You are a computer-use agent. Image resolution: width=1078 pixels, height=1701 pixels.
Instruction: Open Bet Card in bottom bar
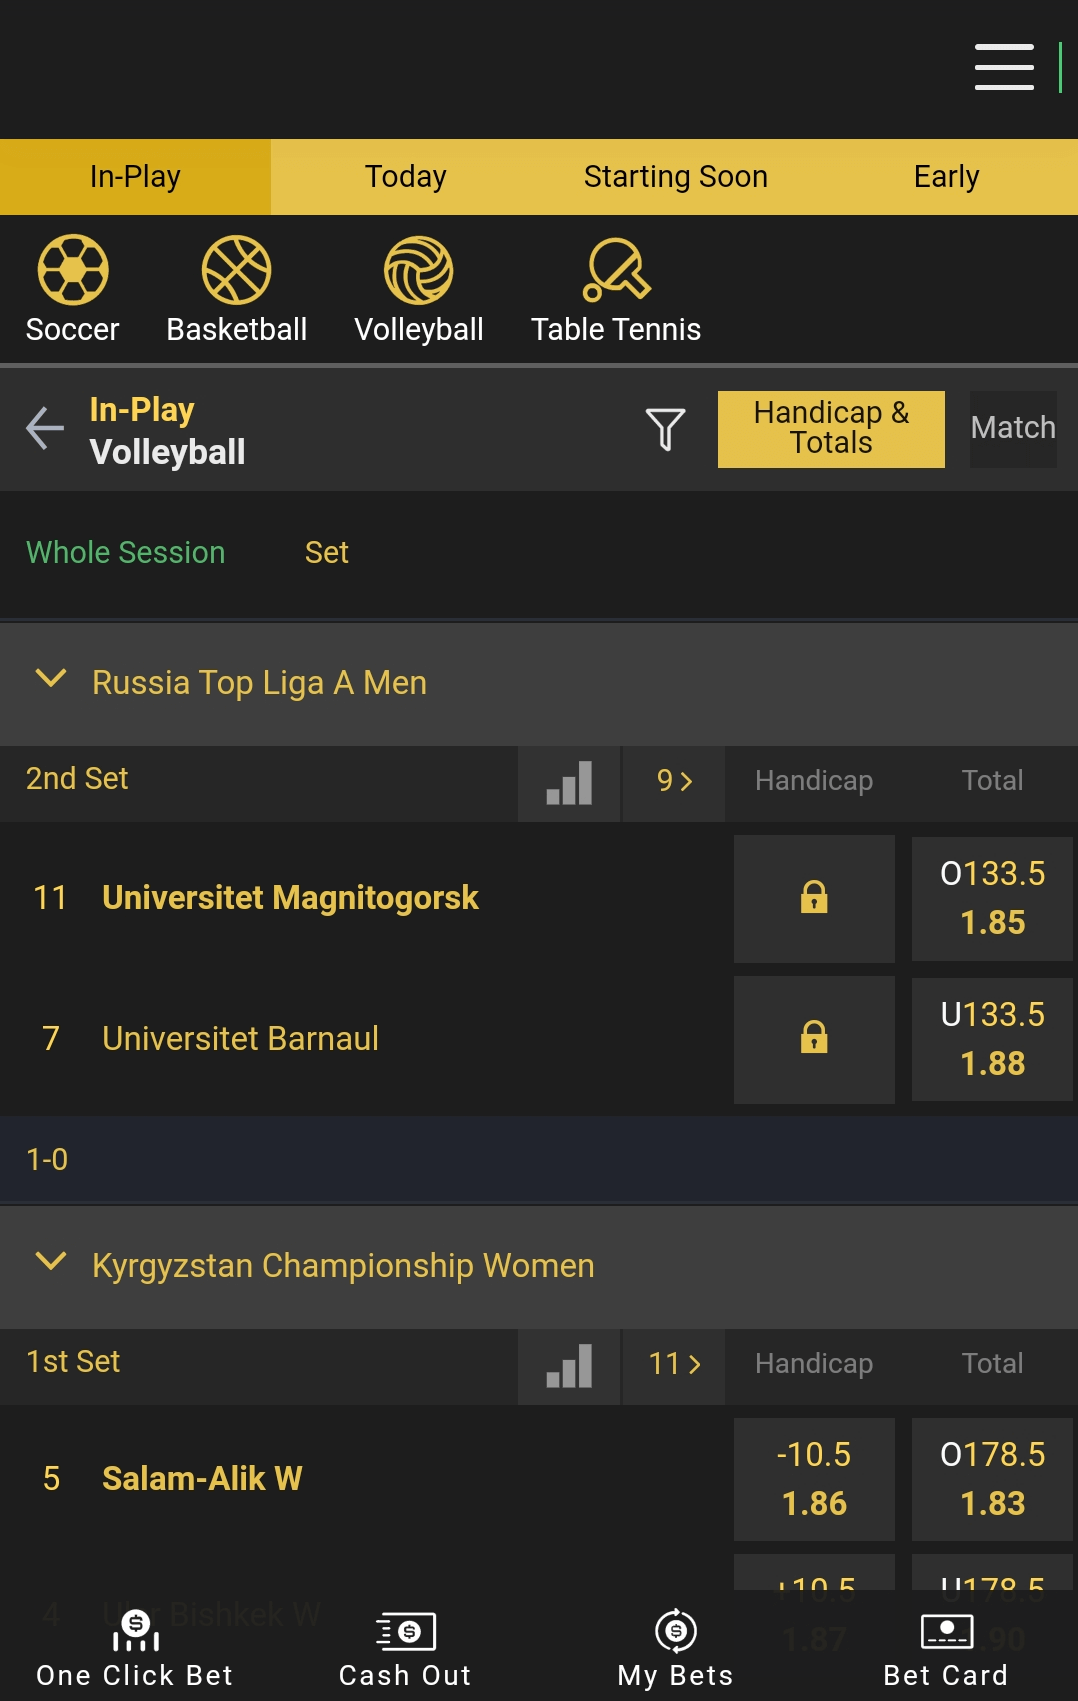coord(946,1649)
